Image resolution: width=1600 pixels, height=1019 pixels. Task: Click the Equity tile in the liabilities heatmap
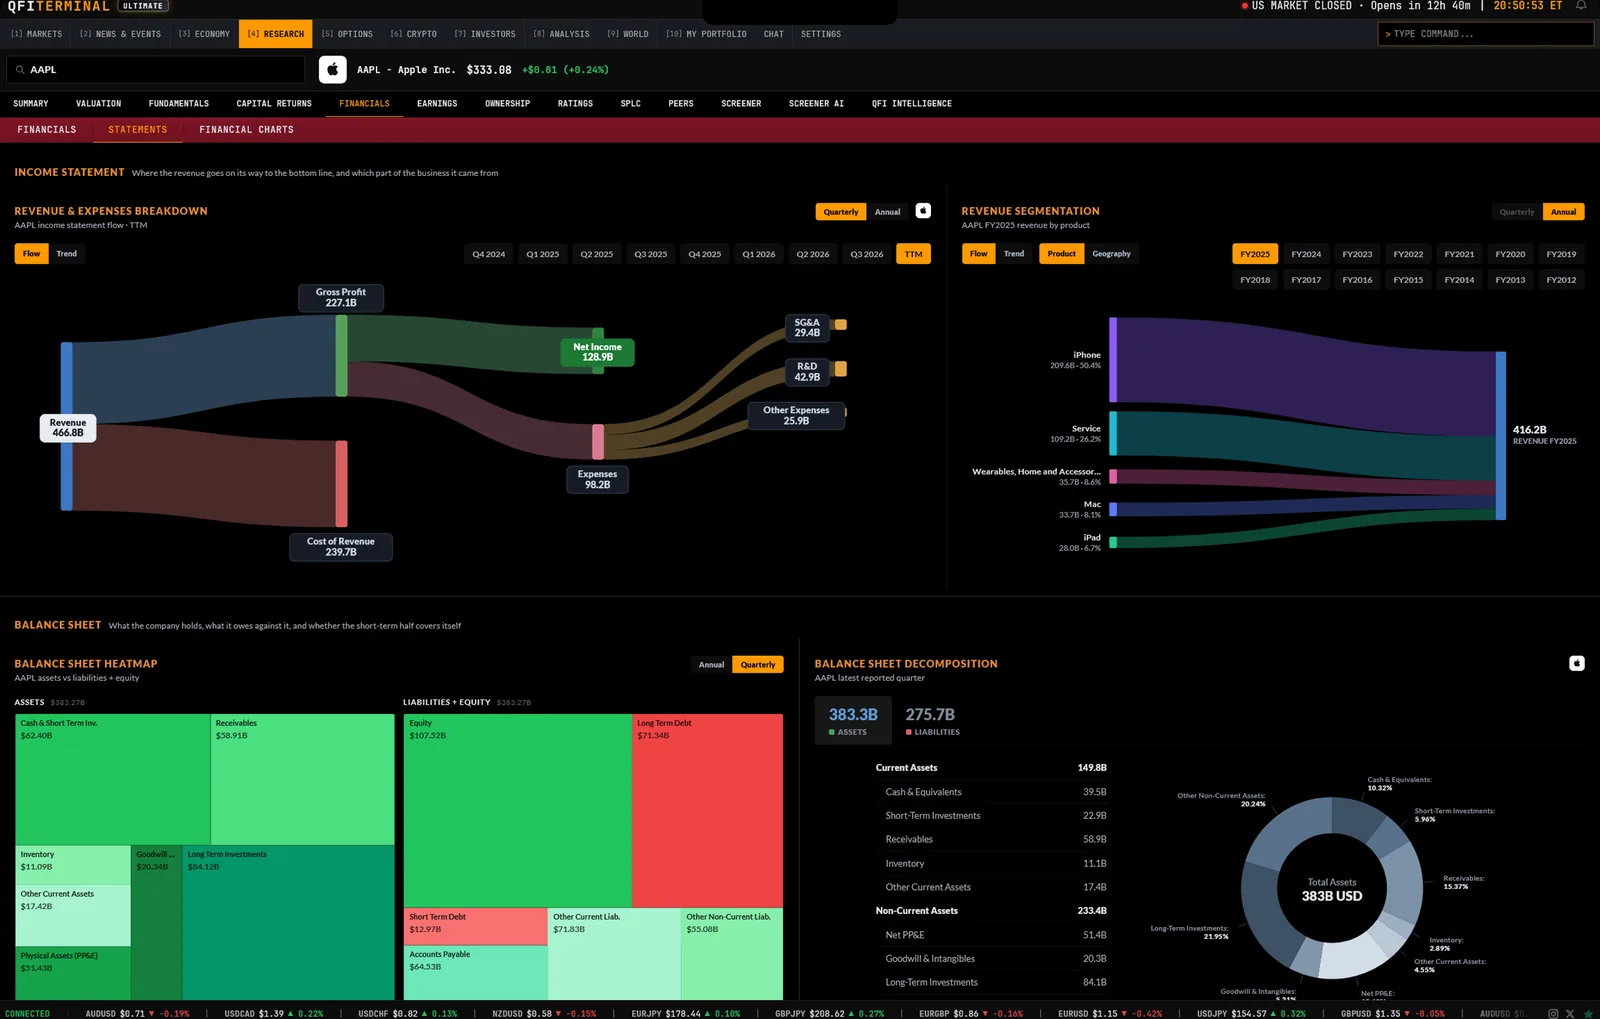coord(518,811)
